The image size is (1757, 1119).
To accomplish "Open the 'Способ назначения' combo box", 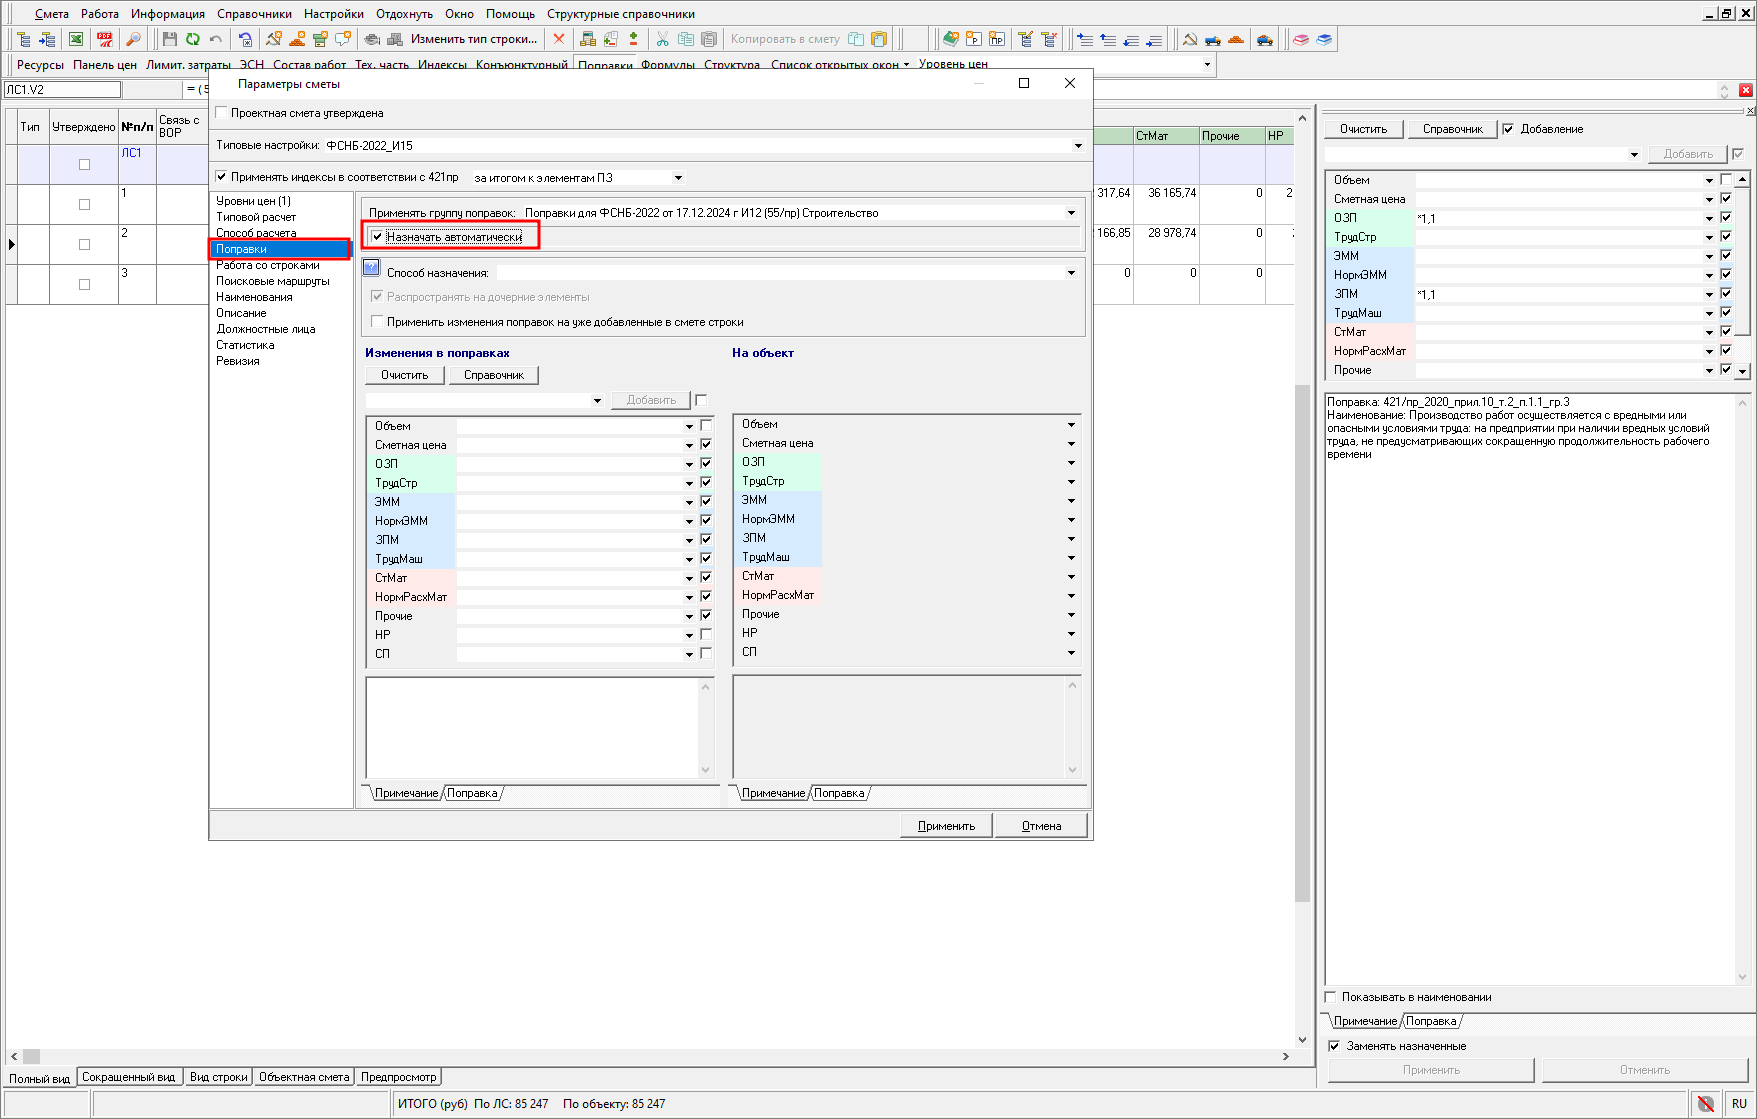I will (1071, 273).
